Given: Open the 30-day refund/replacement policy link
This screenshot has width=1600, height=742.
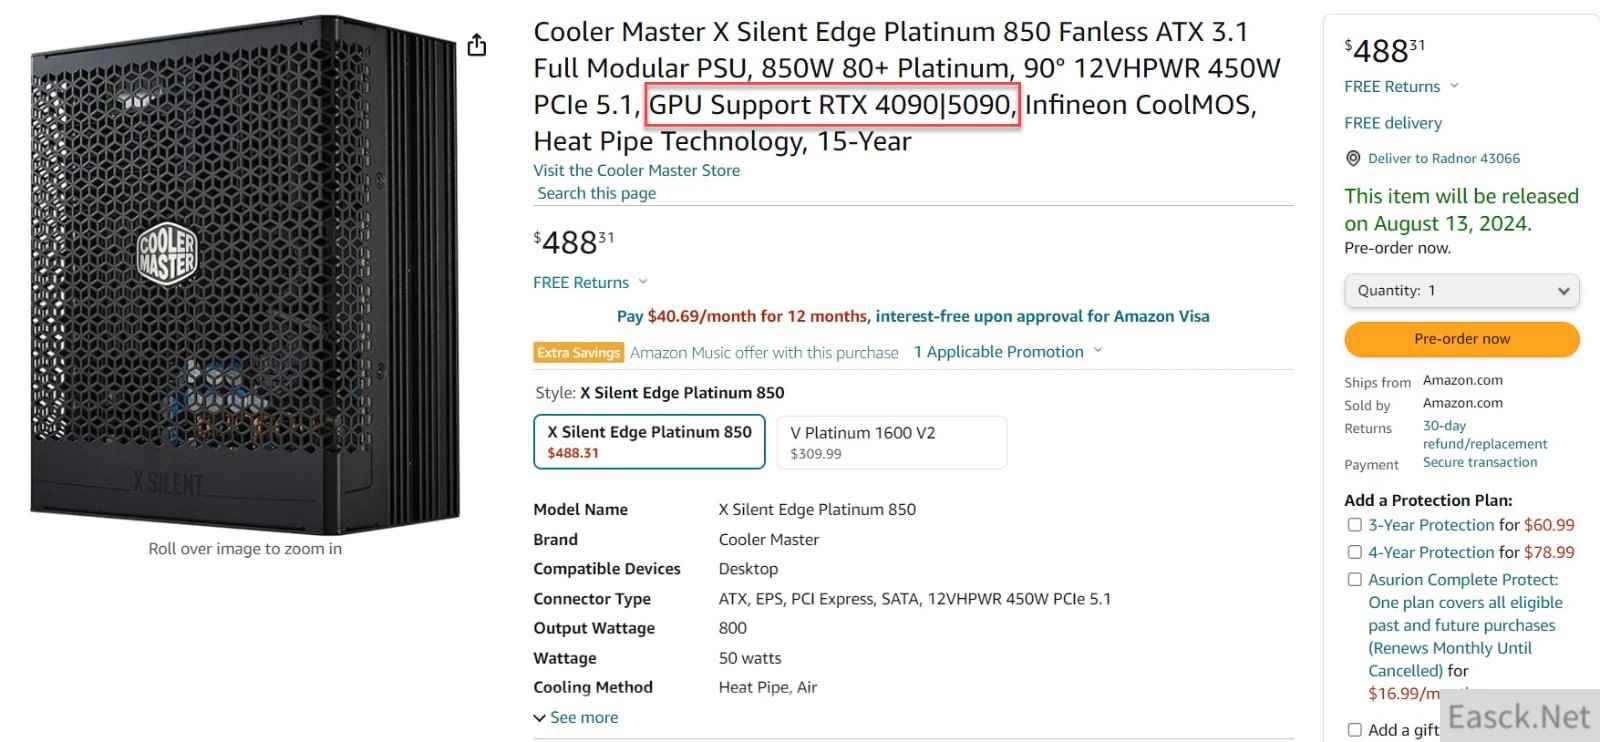Looking at the screenshot, I should pyautogui.click(x=1484, y=435).
